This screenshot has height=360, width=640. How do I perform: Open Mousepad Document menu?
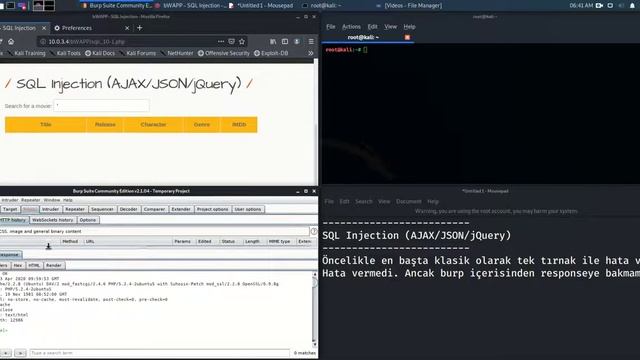pyautogui.click(x=409, y=201)
